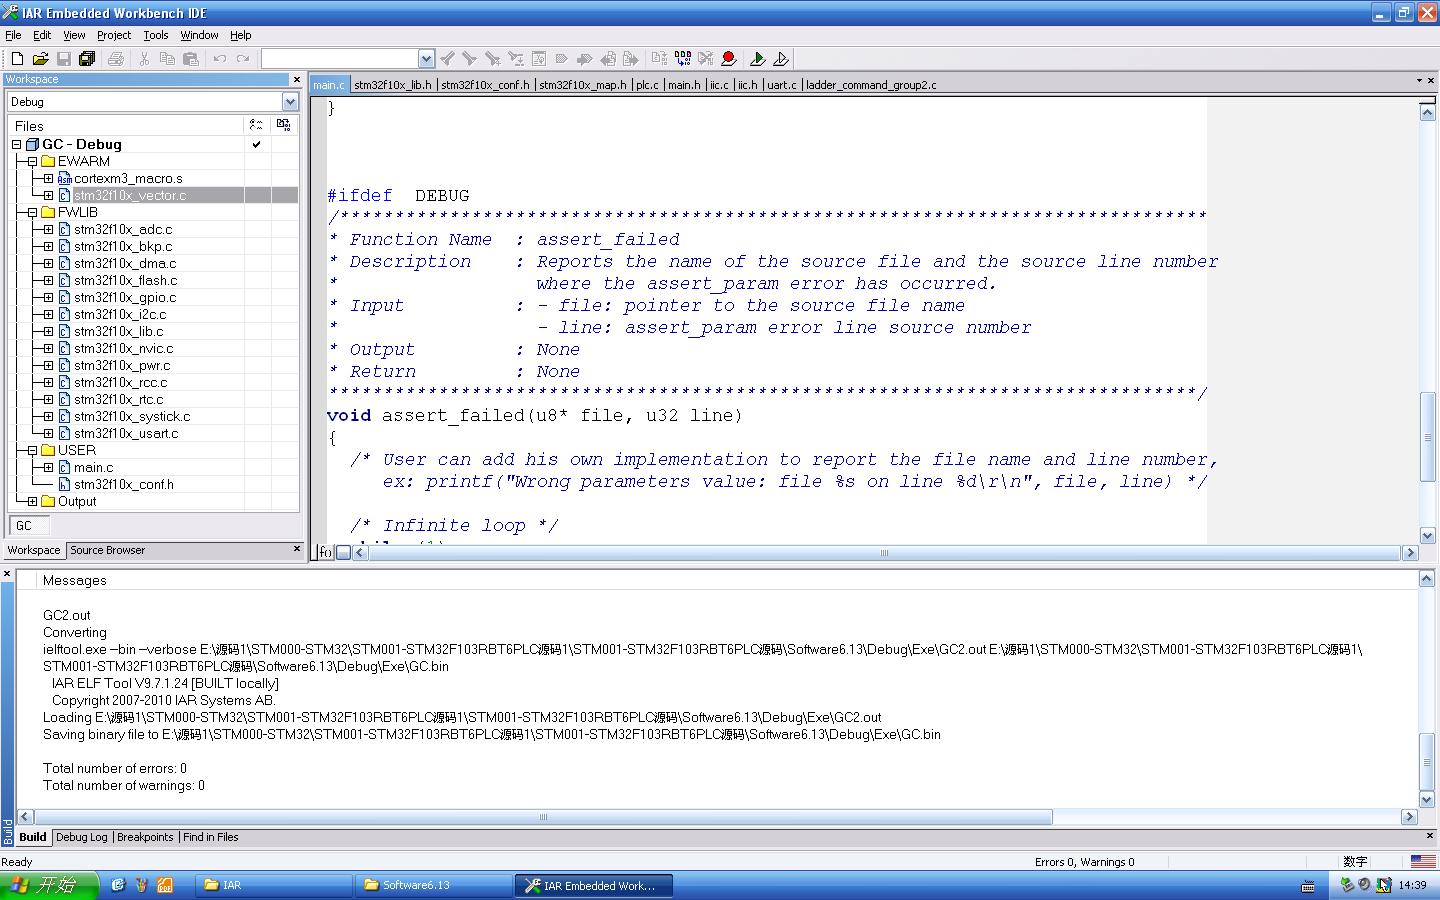Click the Redo arrow icon
The height and width of the screenshot is (900, 1440).
243,59
